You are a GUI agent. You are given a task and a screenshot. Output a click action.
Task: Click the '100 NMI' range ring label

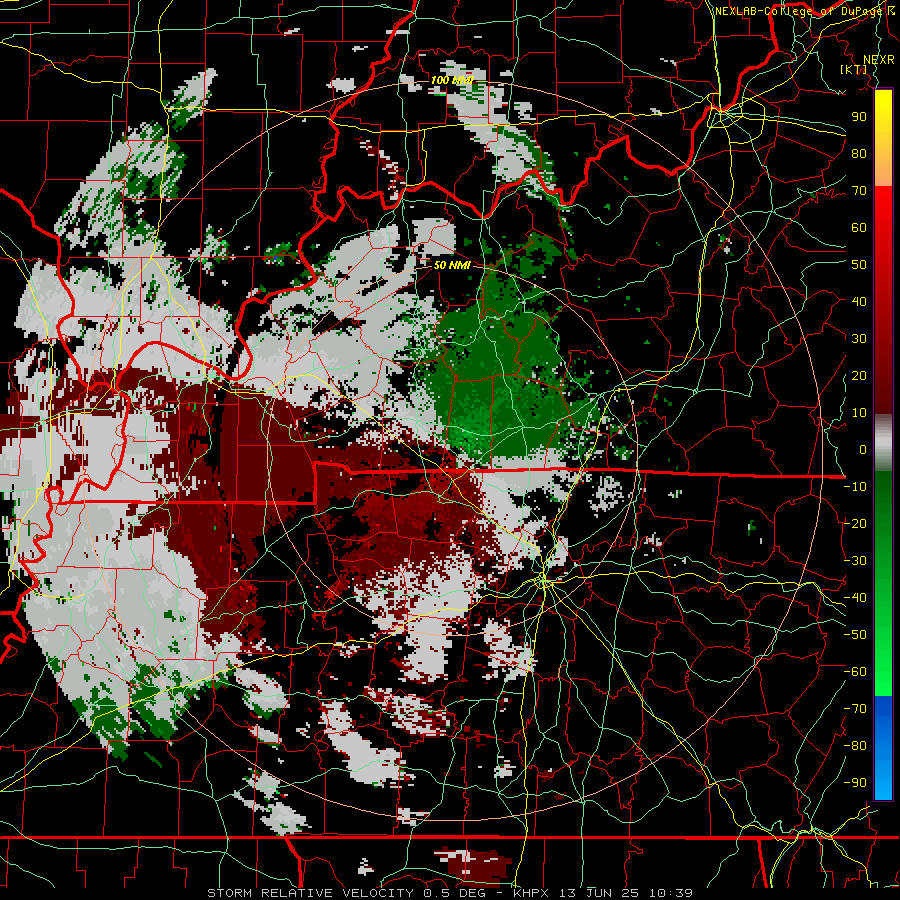(452, 80)
